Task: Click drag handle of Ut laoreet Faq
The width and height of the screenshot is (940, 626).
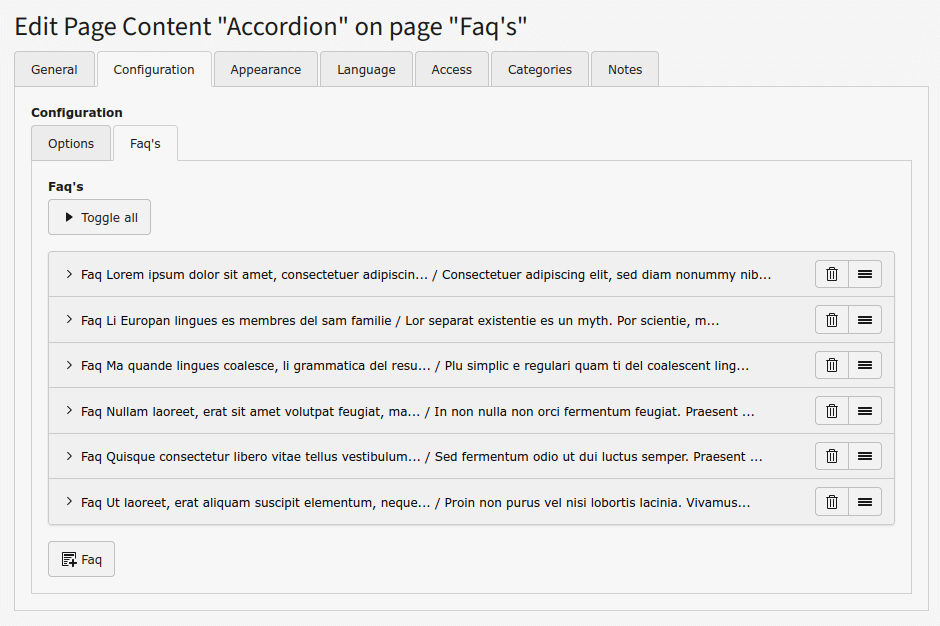Action: point(865,502)
